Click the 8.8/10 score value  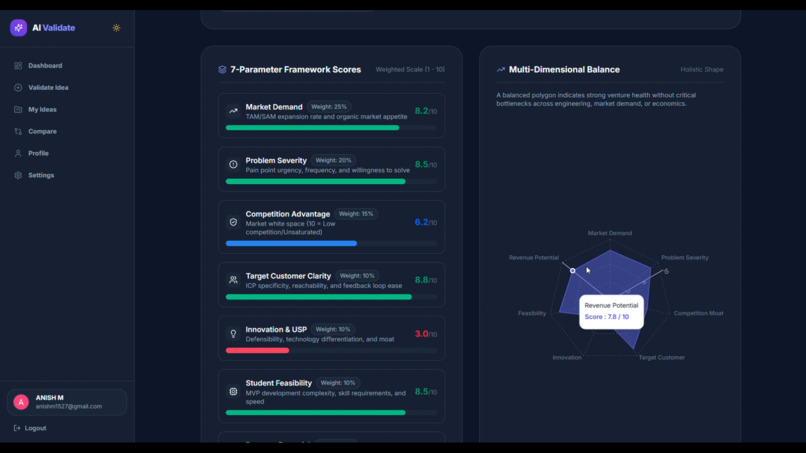426,280
